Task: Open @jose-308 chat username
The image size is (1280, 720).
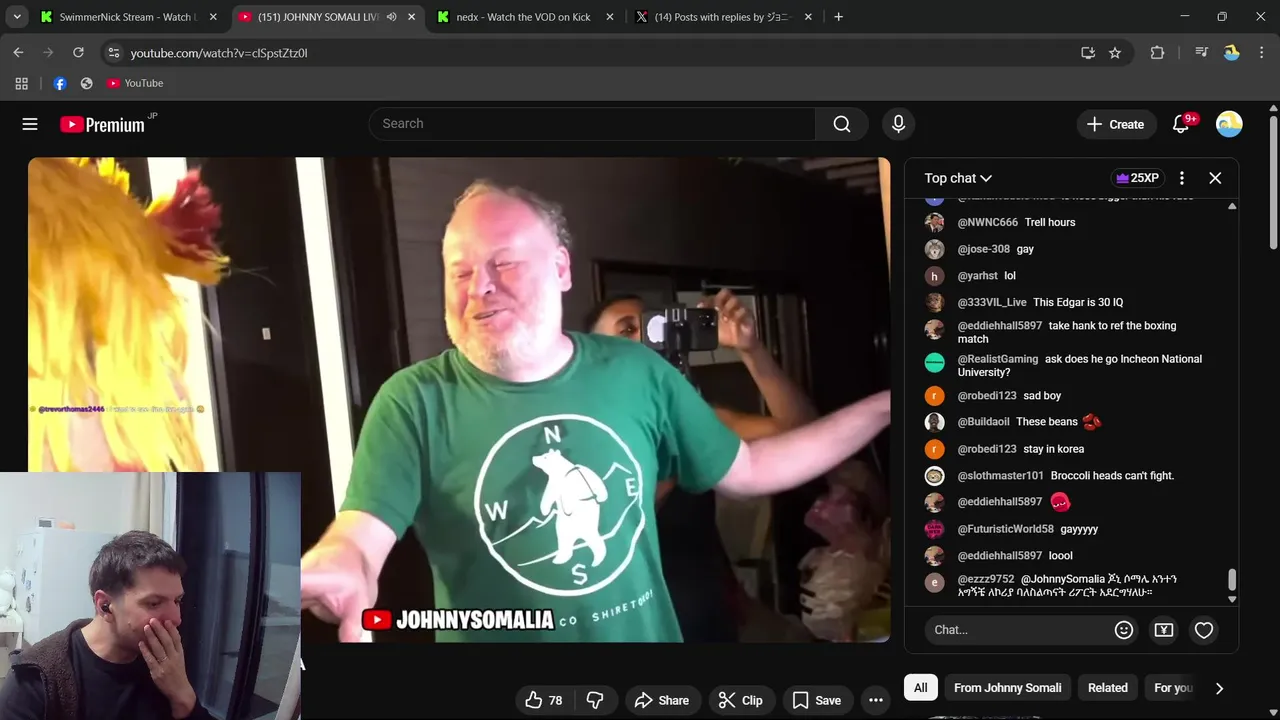Action: (983, 249)
